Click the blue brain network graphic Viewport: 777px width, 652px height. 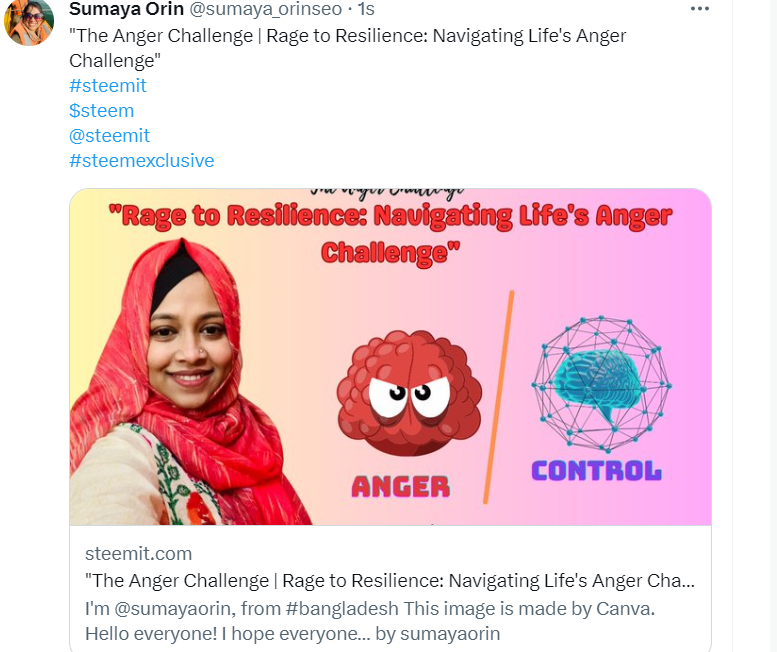601,384
